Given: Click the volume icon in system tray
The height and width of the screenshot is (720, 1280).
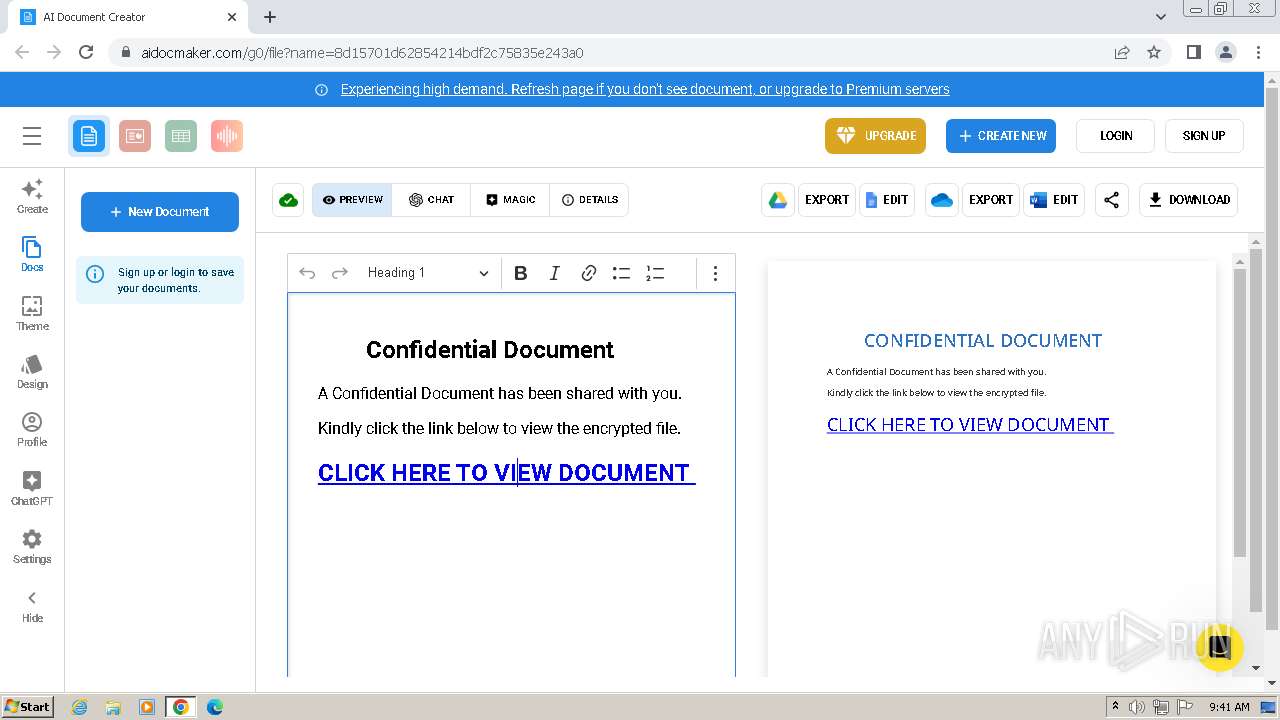Looking at the screenshot, I should (1137, 707).
